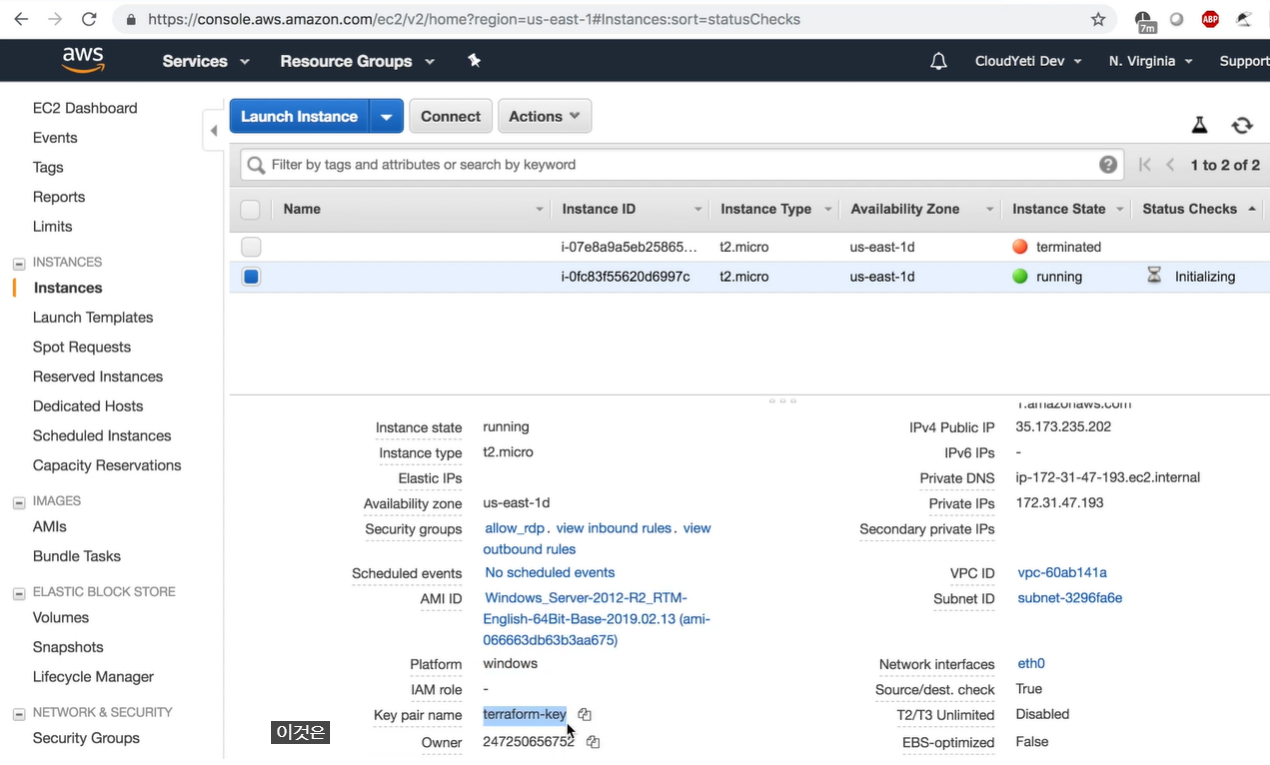Collapse the NETWORK & SECURITY section
The height and width of the screenshot is (765, 1270).
pyautogui.click(x=19, y=714)
